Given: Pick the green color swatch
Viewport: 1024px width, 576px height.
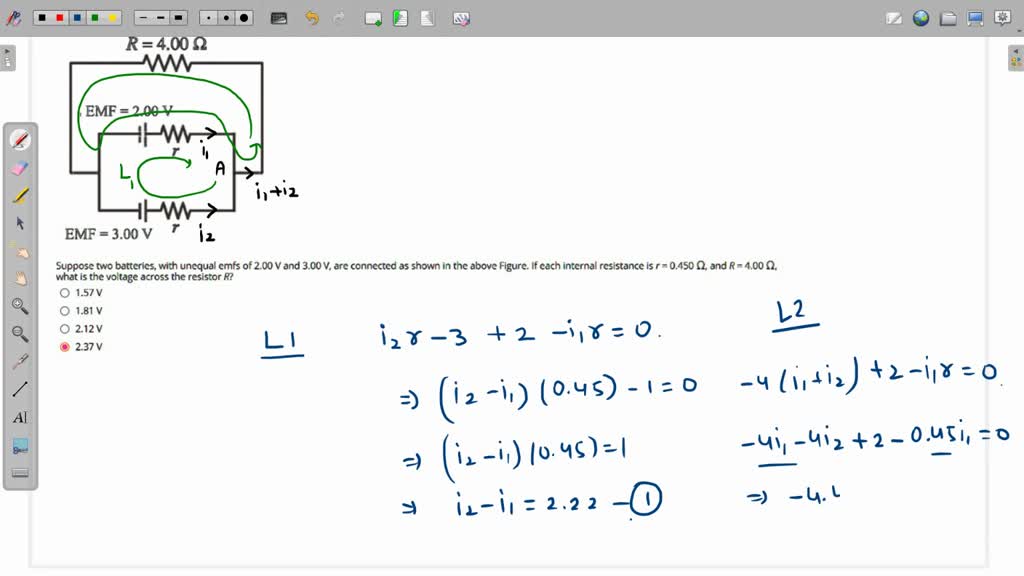Looking at the screenshot, I should pos(94,17).
